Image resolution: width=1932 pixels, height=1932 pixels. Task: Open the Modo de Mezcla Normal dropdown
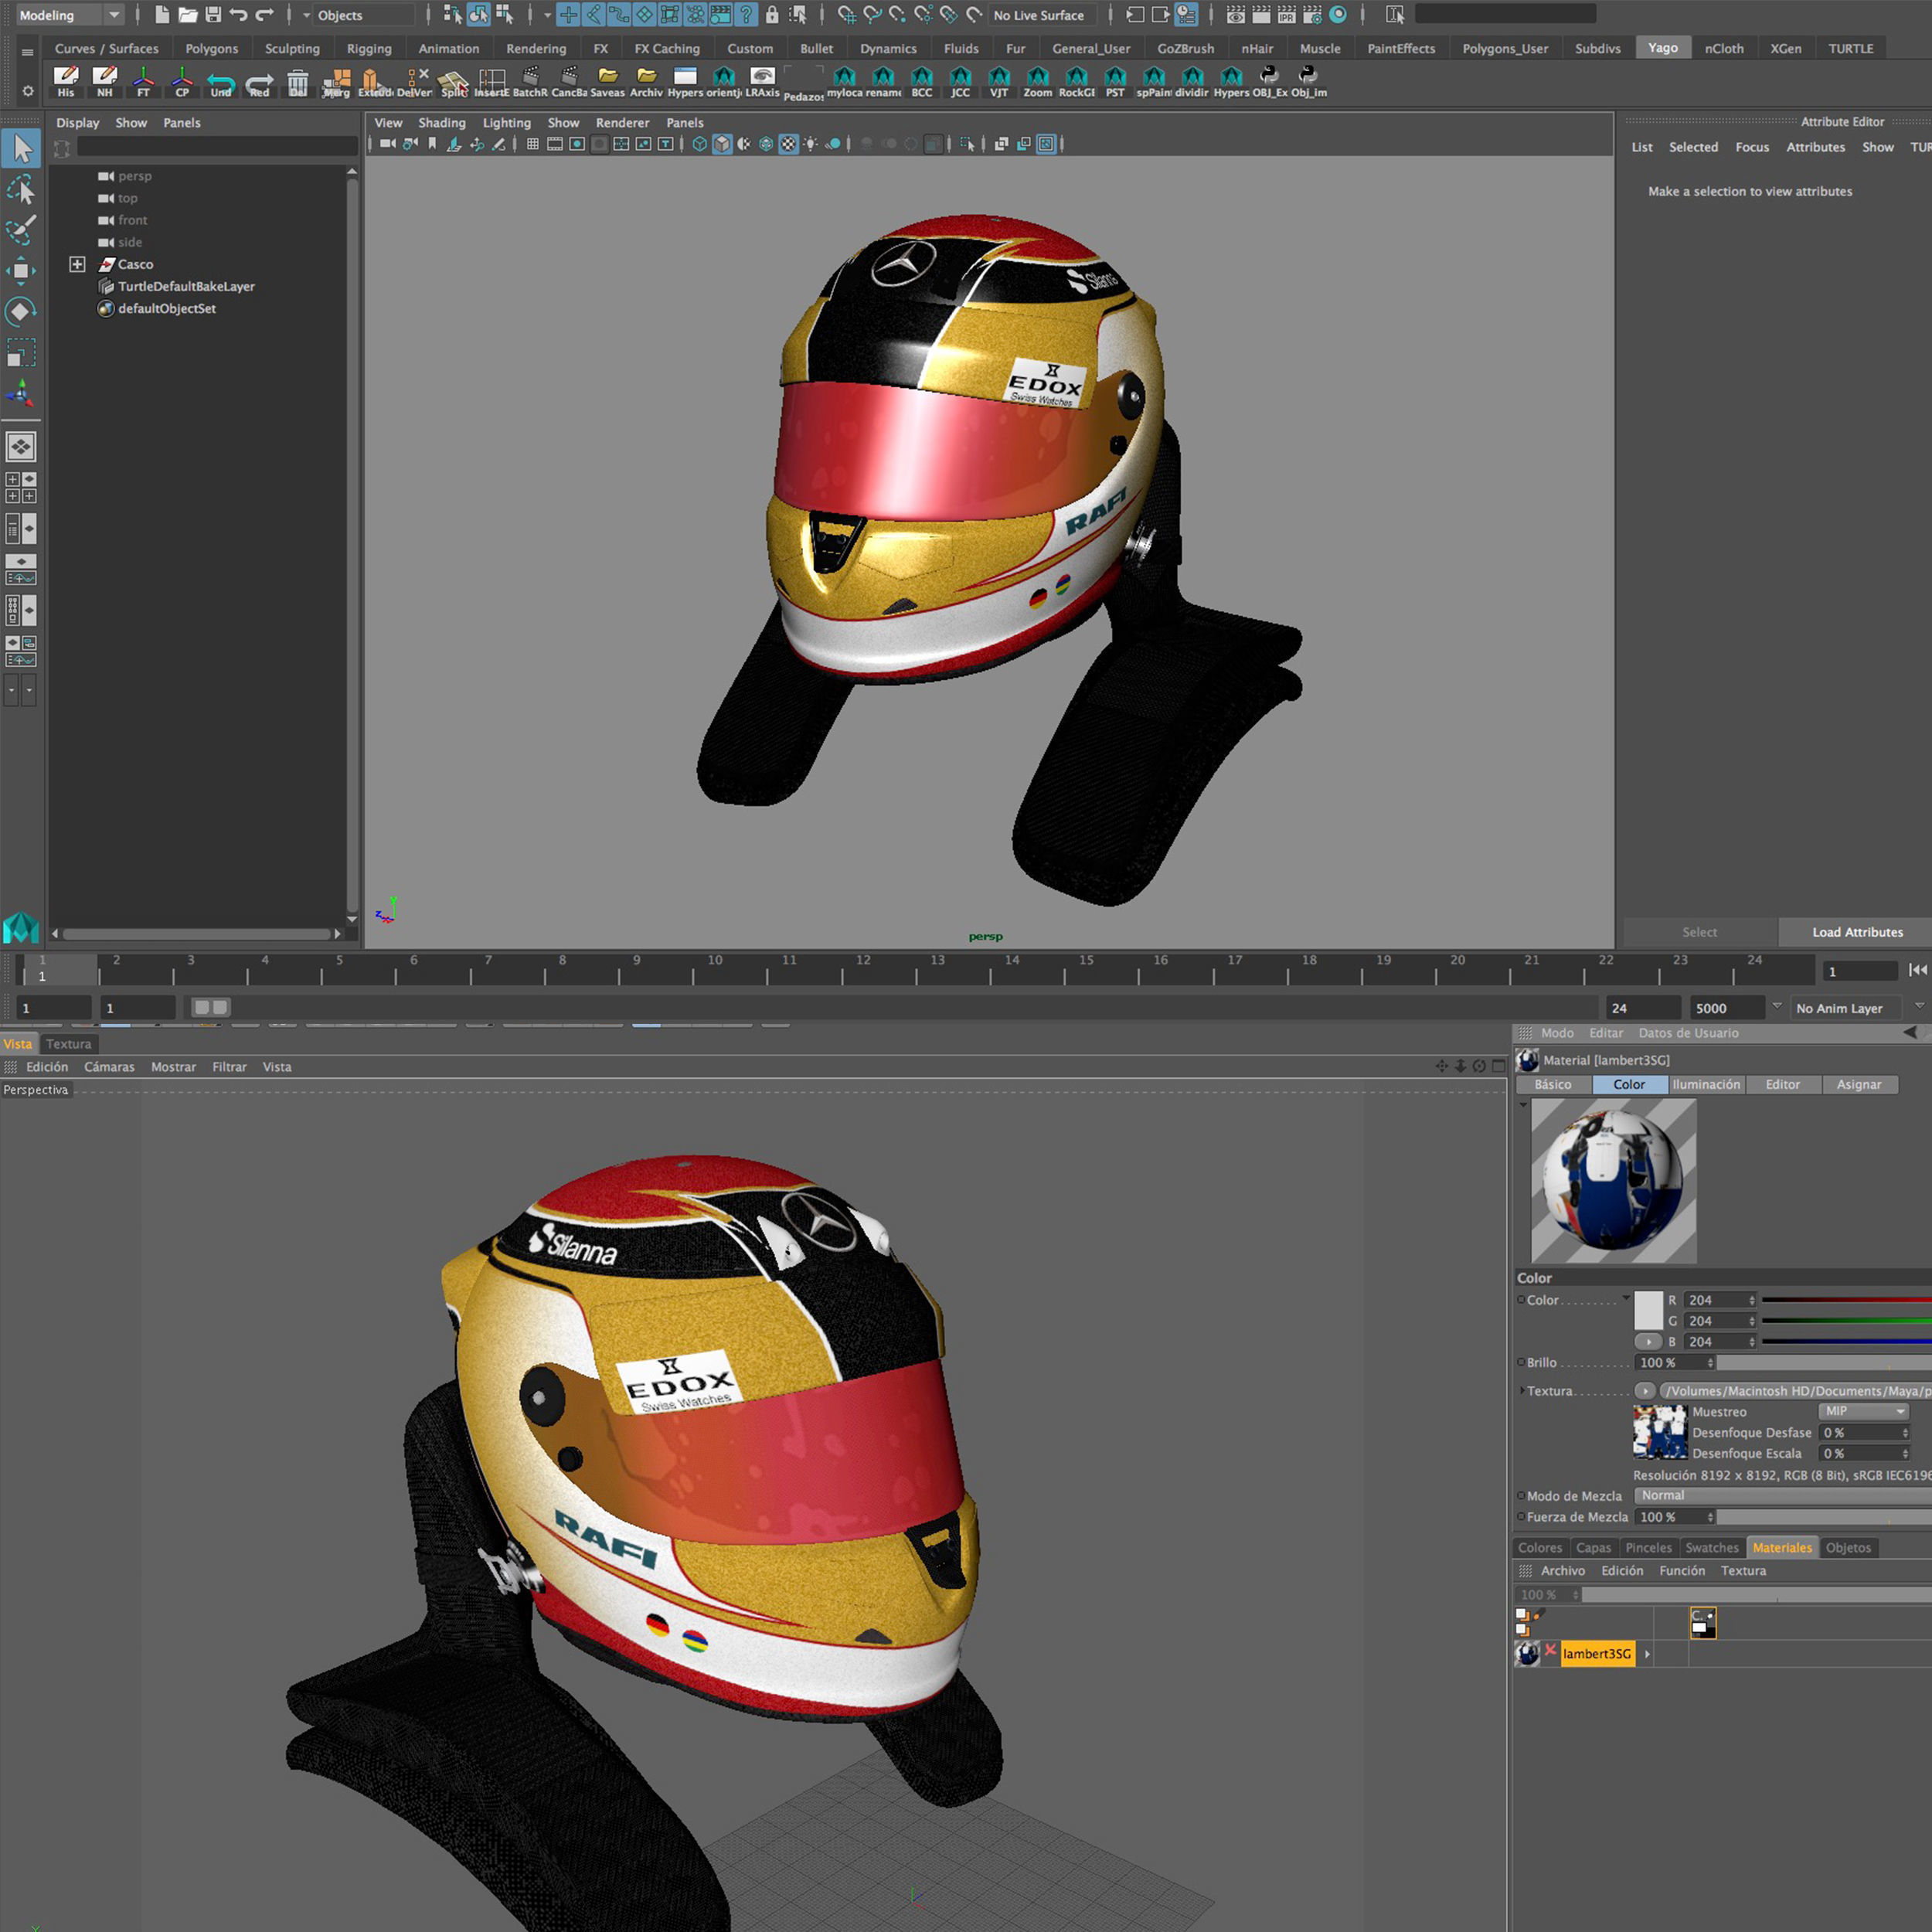point(1782,1495)
